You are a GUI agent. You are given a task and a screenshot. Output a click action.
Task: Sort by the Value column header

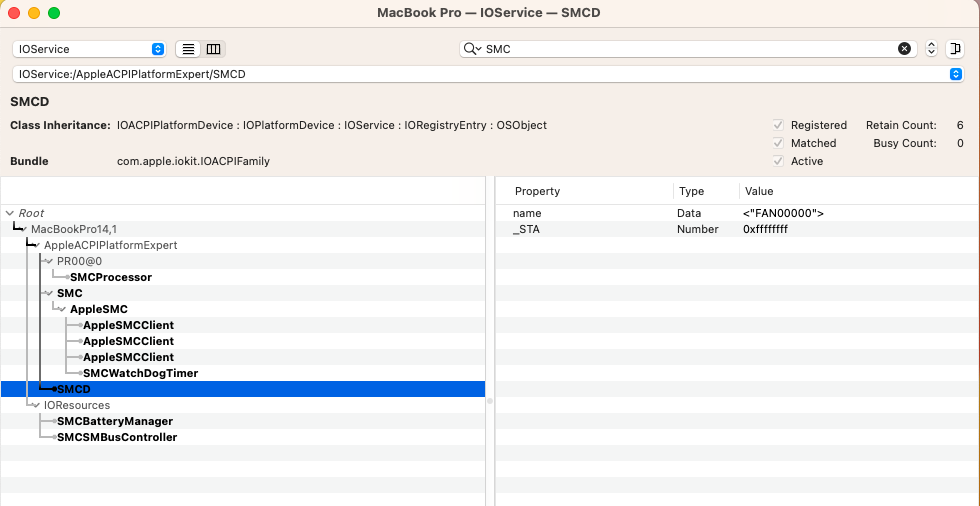click(x=759, y=191)
